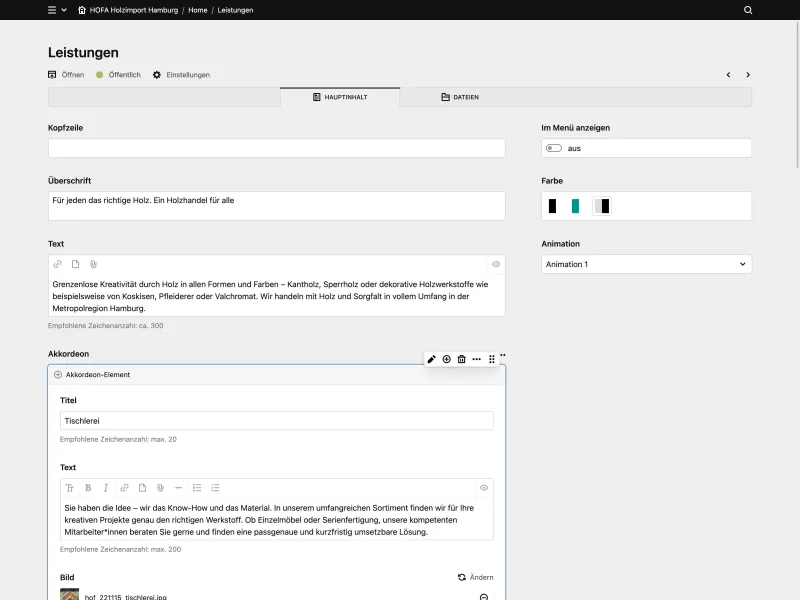Image resolution: width=800 pixels, height=600 pixels.
Task: Insert a link using the link icon
Action: 125,488
